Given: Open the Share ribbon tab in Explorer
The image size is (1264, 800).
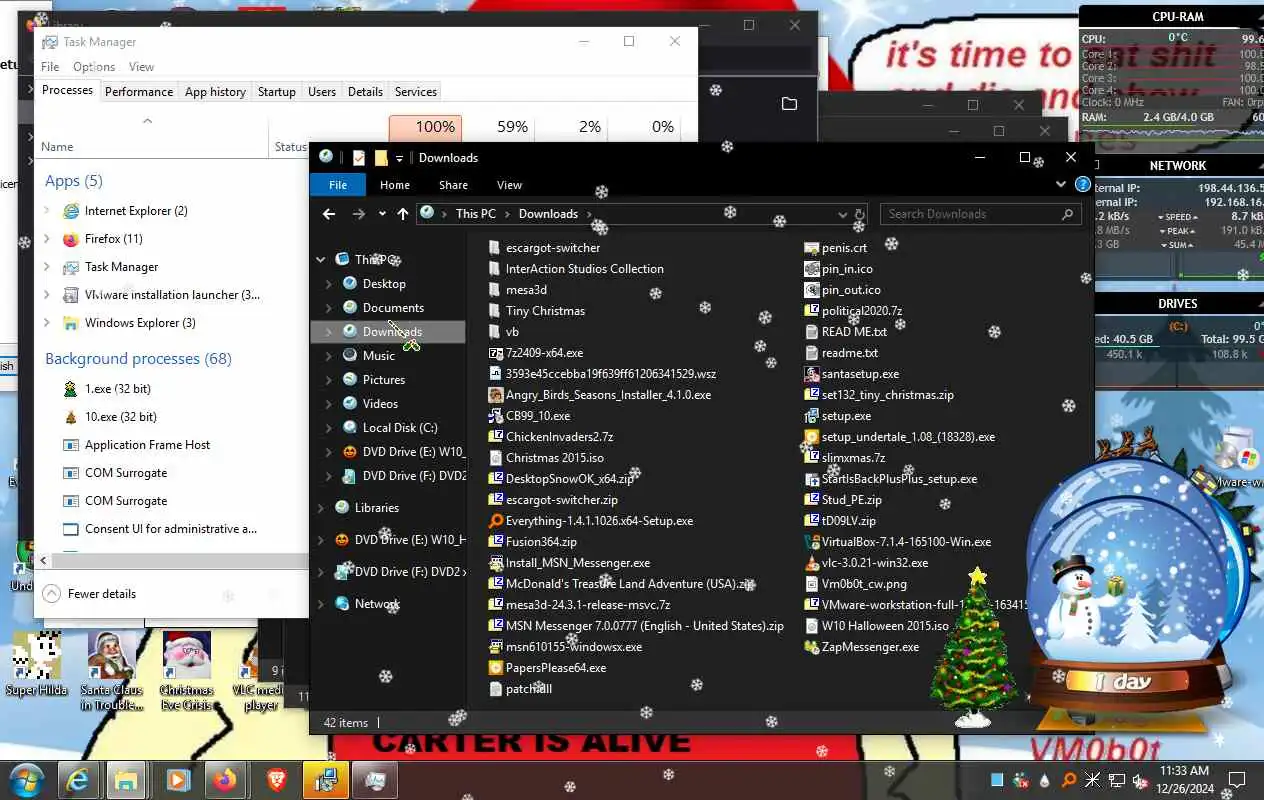Looking at the screenshot, I should coord(453,185).
